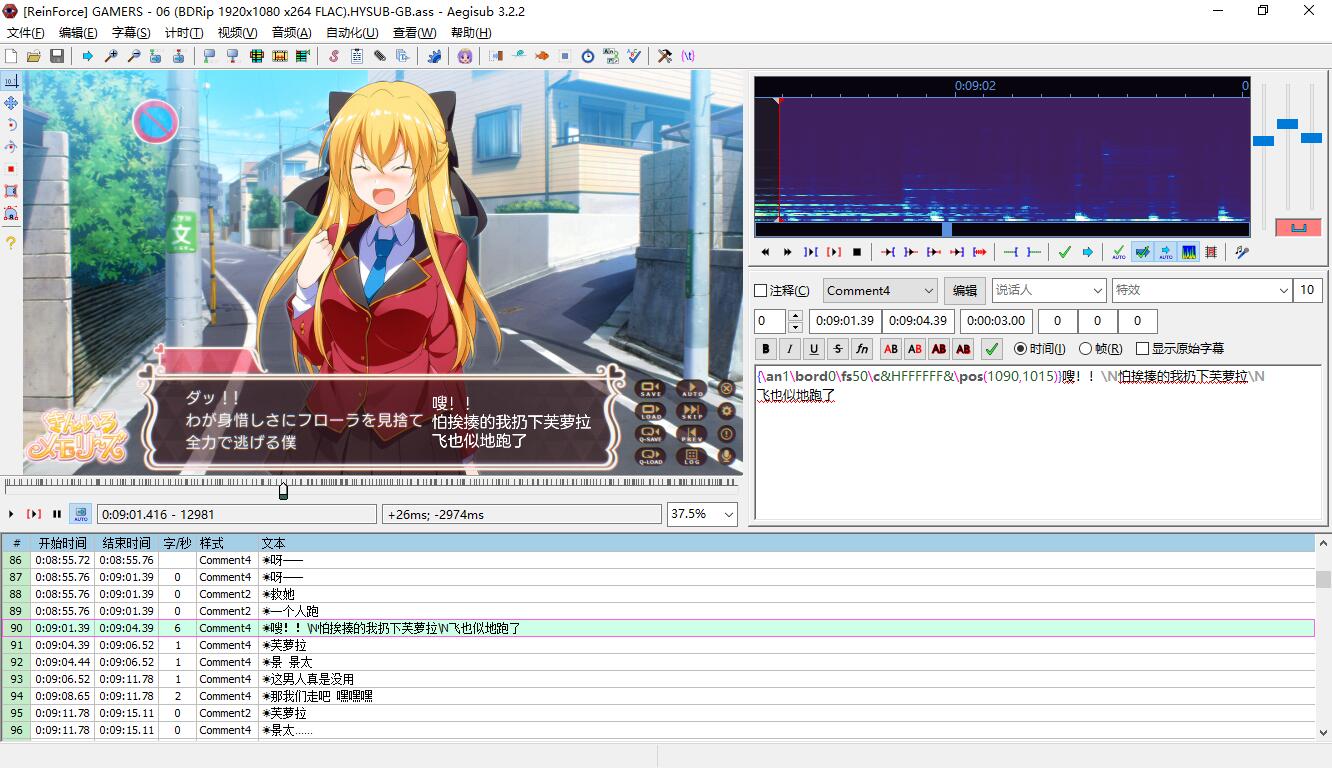
Task: Click the override tags \t toolbar icon
Action: (688, 56)
